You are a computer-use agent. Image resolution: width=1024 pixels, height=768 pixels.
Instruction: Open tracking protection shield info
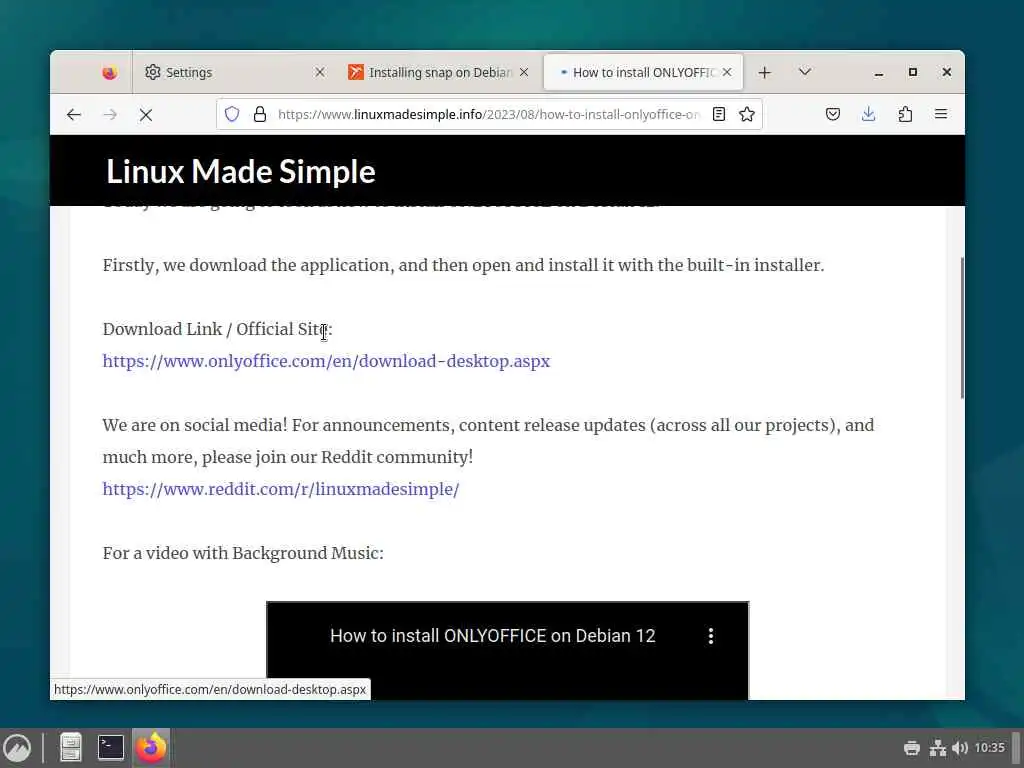pos(232,114)
